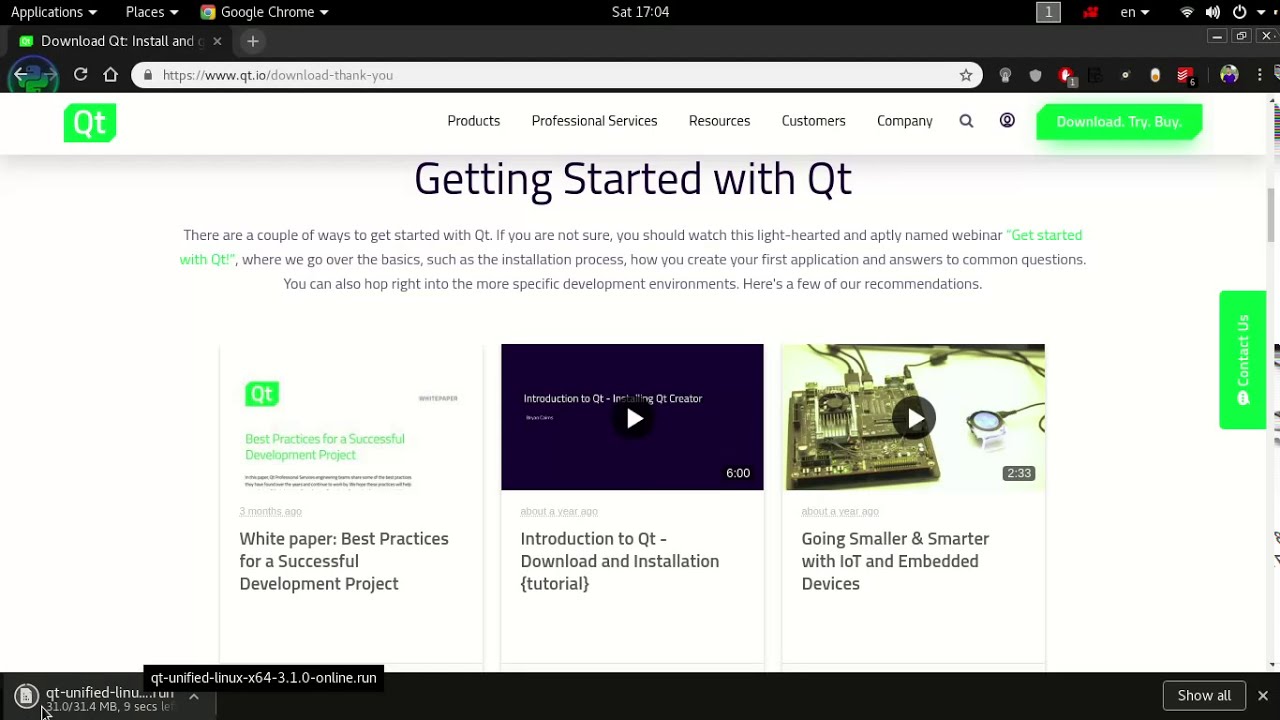Image resolution: width=1280 pixels, height=720 pixels.
Task: Open the Company menu
Action: coord(904,121)
